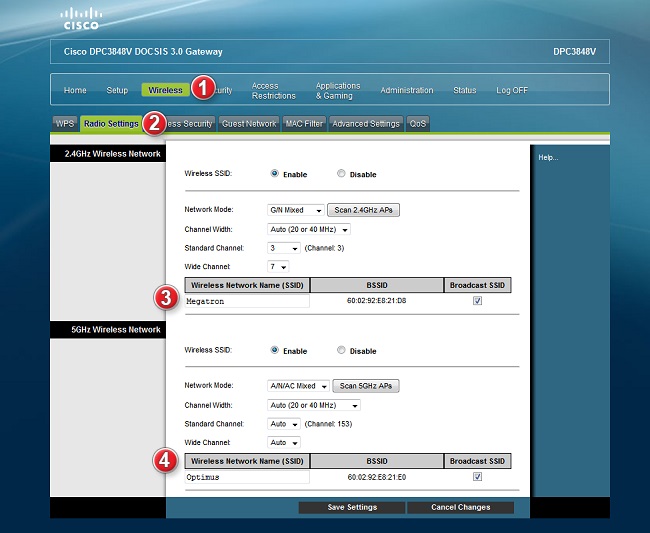Image resolution: width=650 pixels, height=533 pixels.
Task: Toggle Broadcast SSID checkbox for Optimus
Action: [x=477, y=477]
